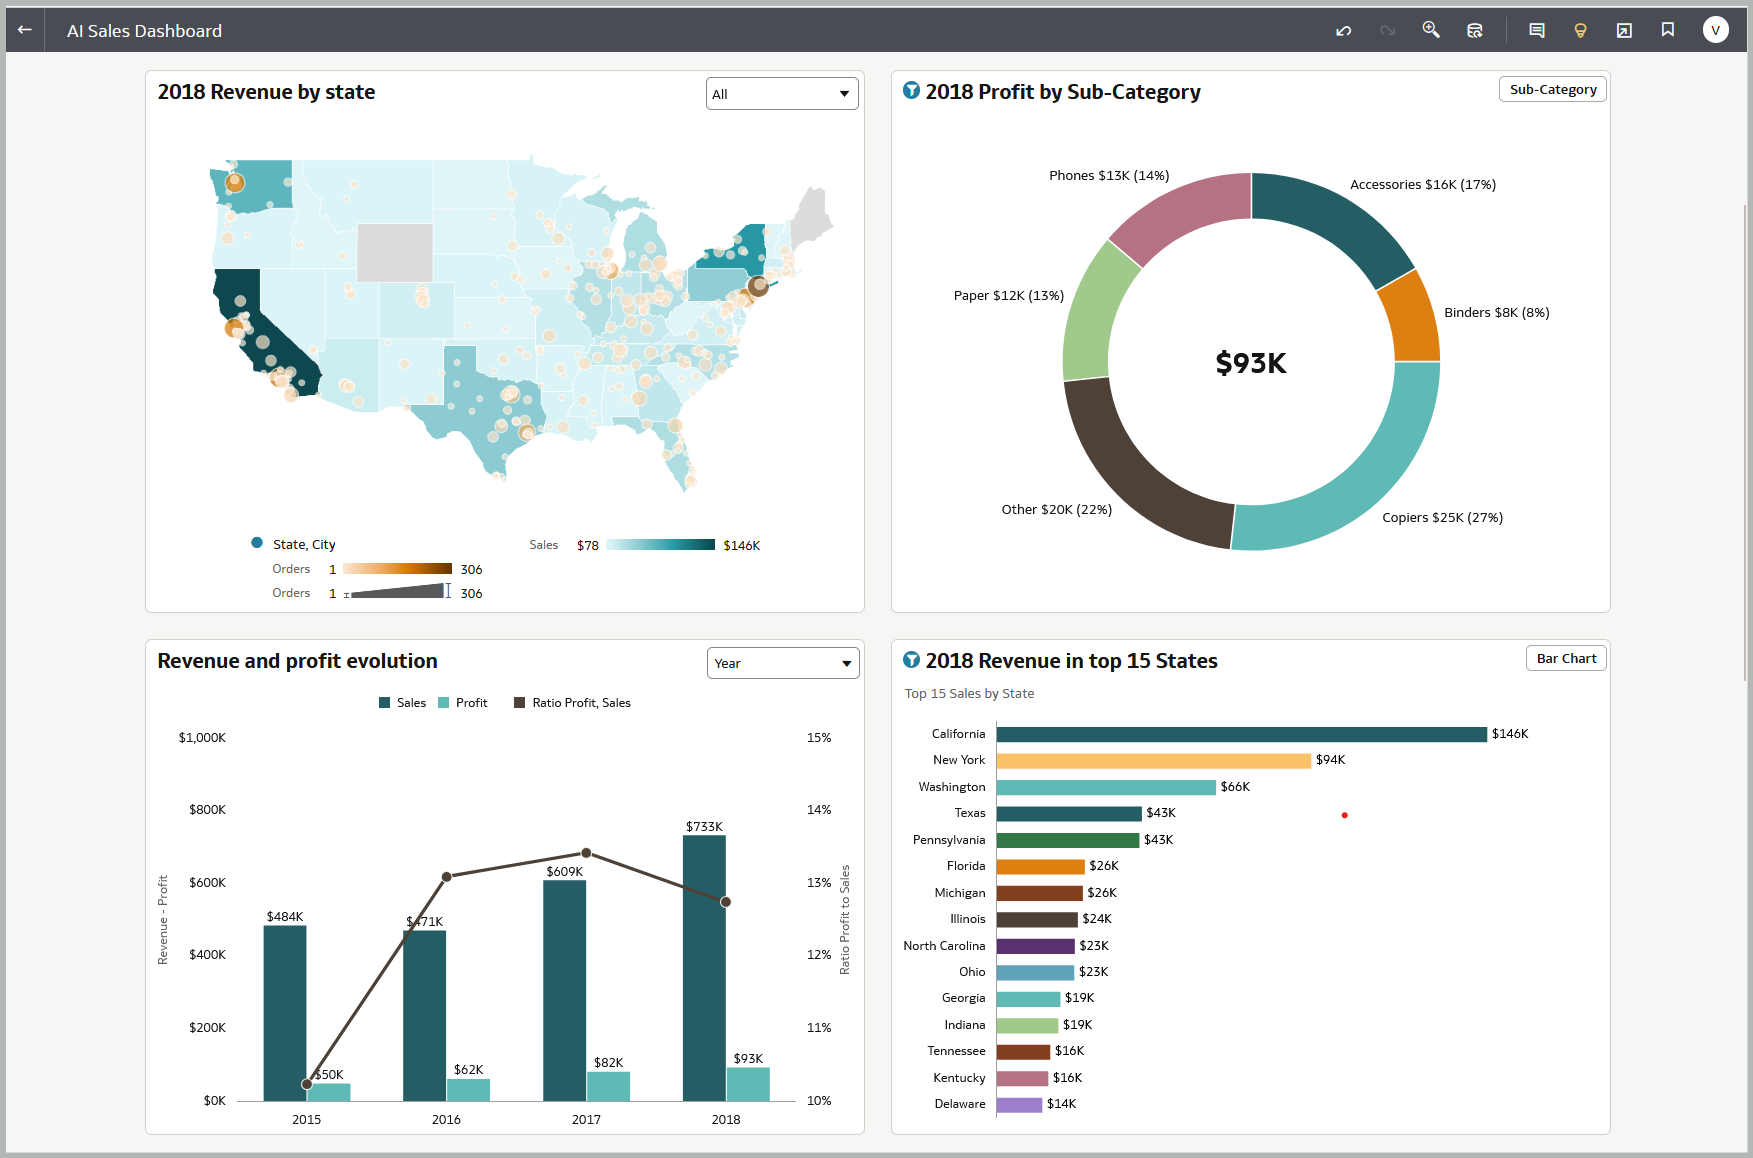1753x1158 pixels.
Task: Open the Zoom tool in the toolbar
Action: tap(1430, 30)
